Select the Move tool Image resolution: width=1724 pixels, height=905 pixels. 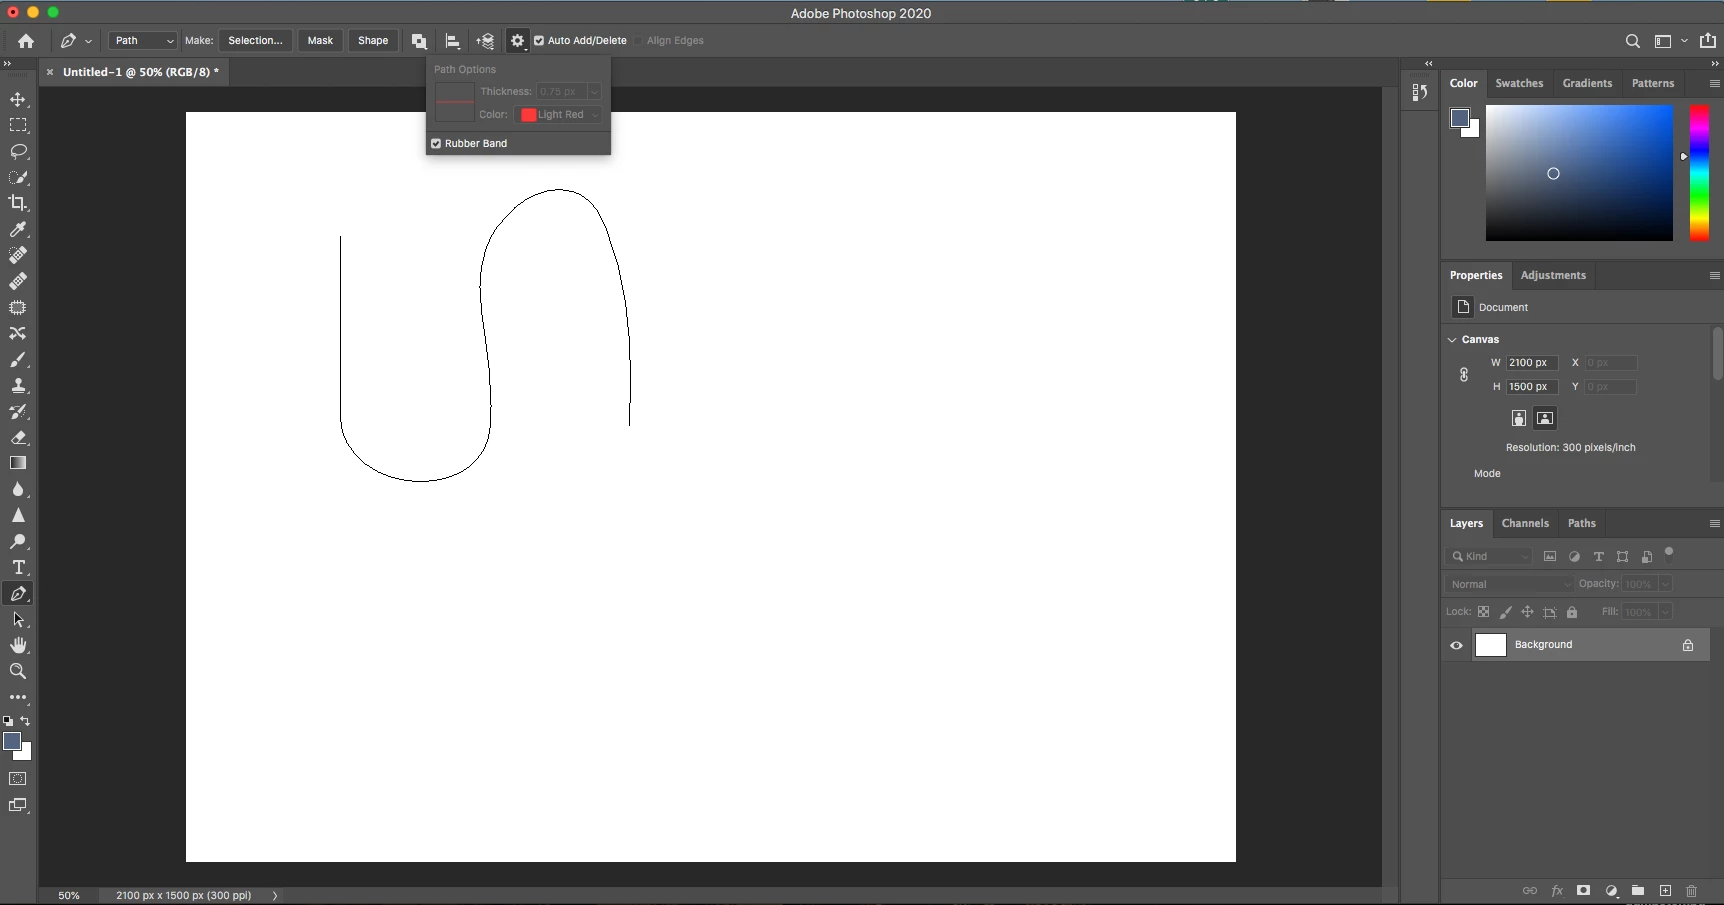[x=18, y=100]
